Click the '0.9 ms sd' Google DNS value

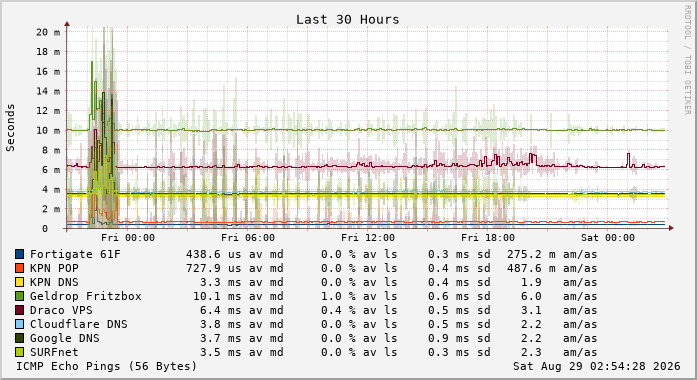[459, 338]
